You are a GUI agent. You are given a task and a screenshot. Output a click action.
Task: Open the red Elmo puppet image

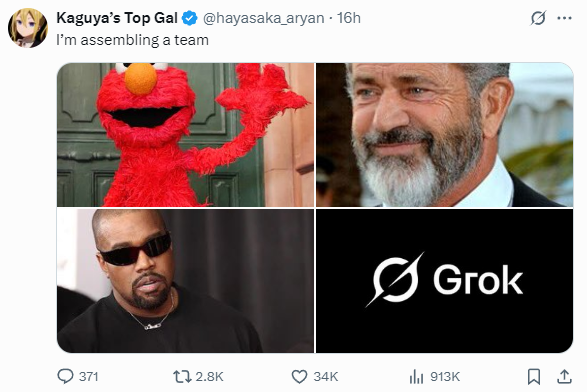(x=185, y=135)
